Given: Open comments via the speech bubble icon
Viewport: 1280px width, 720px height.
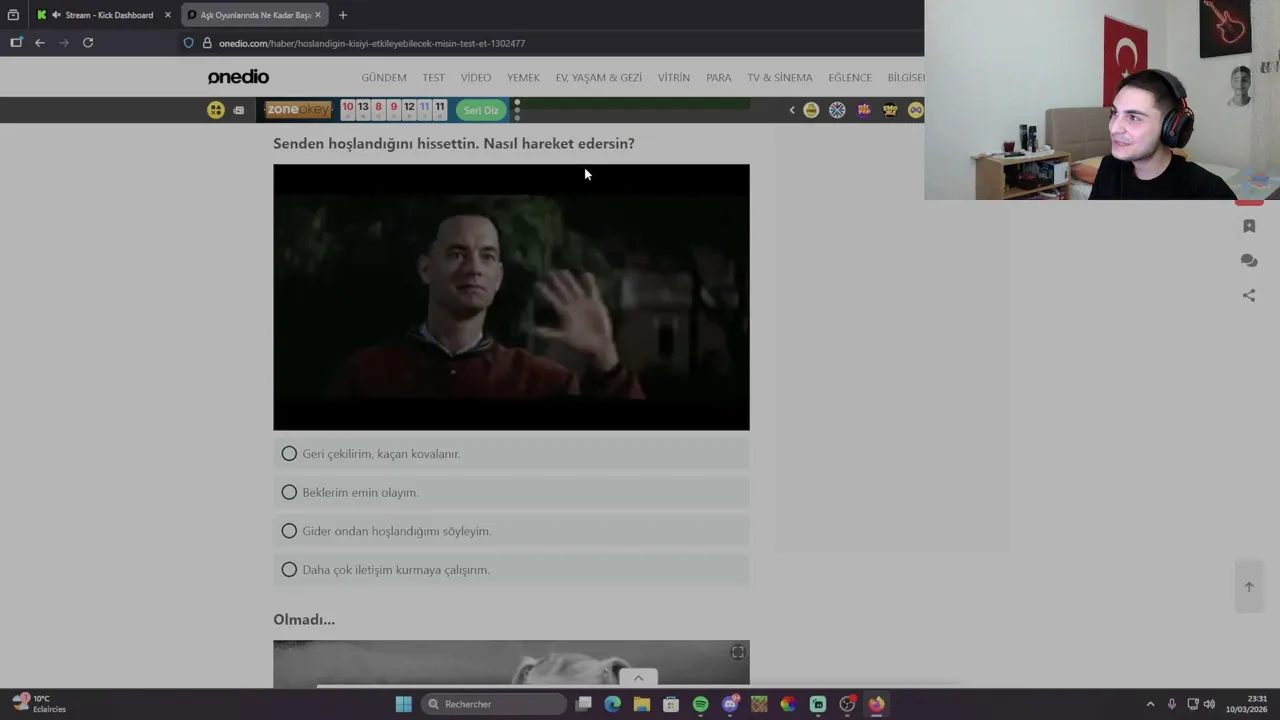Looking at the screenshot, I should point(1249,261).
